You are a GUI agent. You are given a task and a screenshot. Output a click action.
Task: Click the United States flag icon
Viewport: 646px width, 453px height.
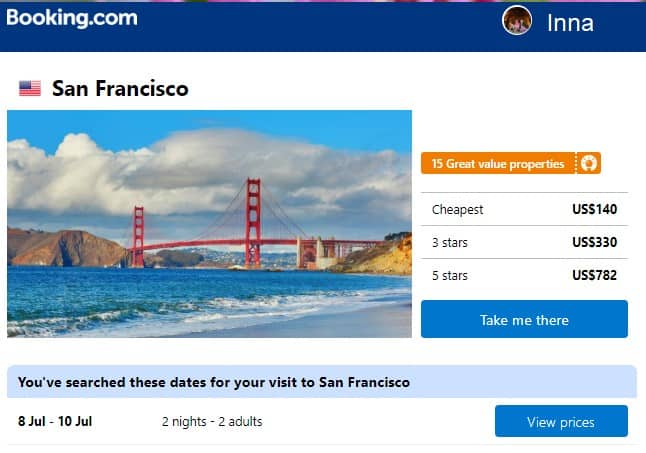click(x=30, y=89)
